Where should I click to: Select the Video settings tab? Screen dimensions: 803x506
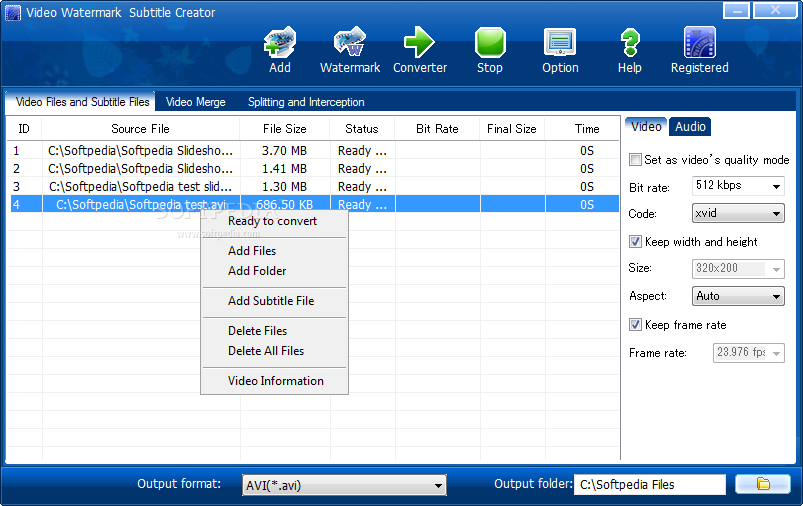(646, 126)
